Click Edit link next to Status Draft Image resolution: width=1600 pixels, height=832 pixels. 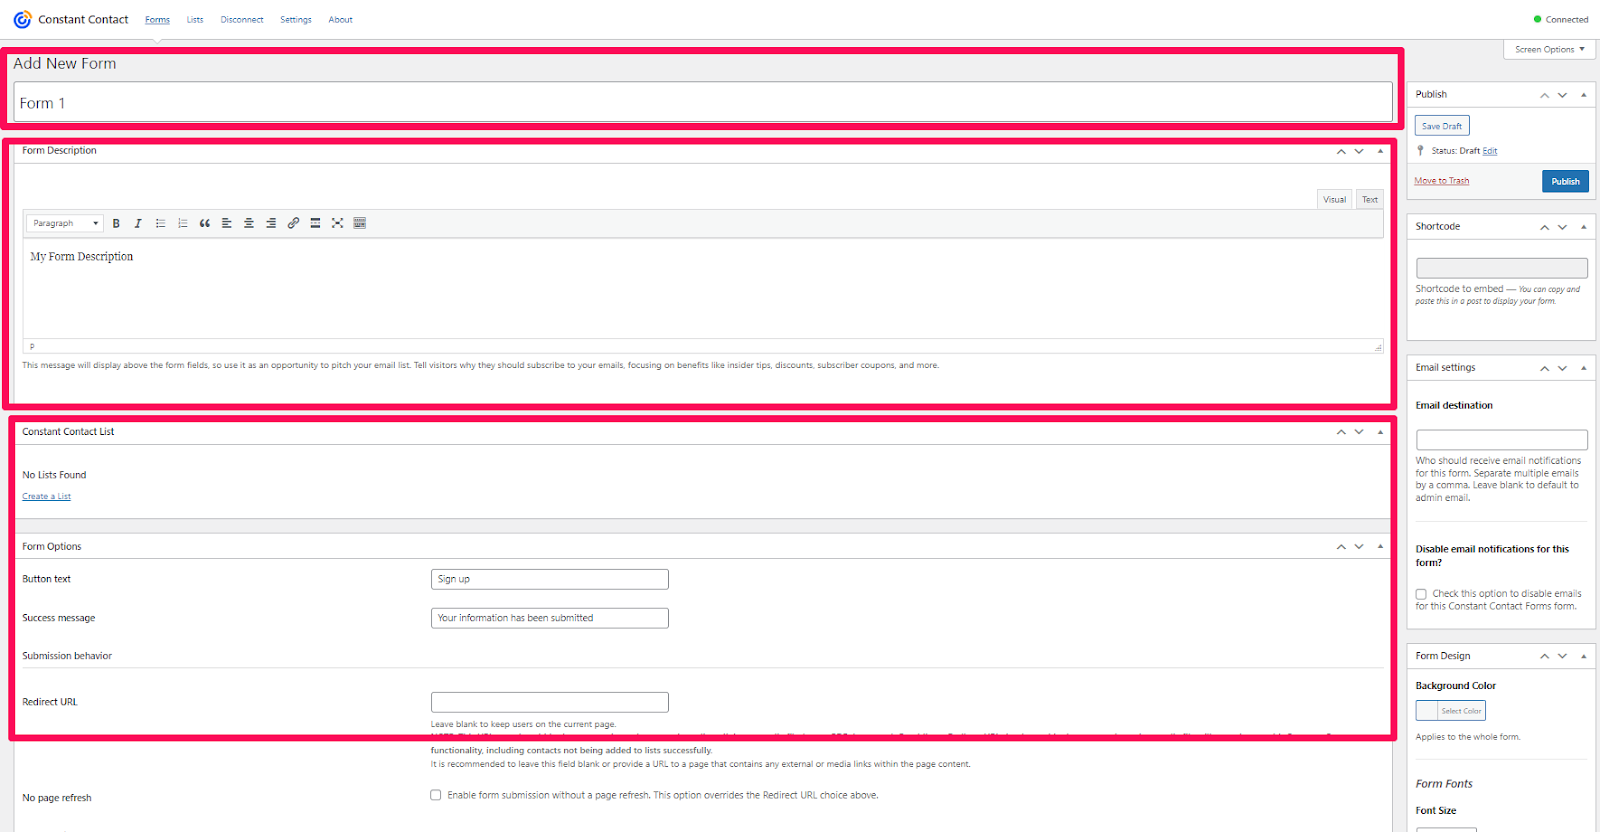[1490, 151]
